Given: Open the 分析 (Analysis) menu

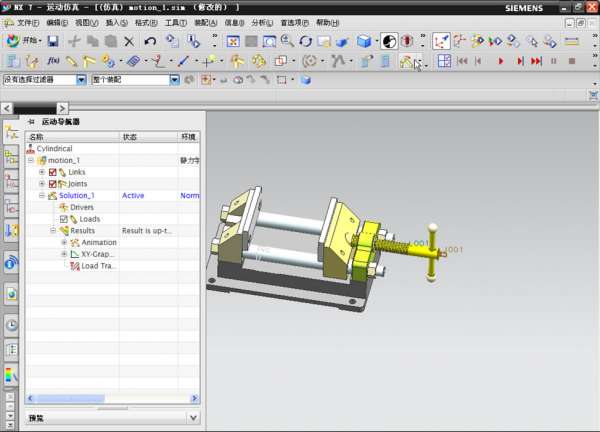Looking at the screenshot, I should [262, 23].
